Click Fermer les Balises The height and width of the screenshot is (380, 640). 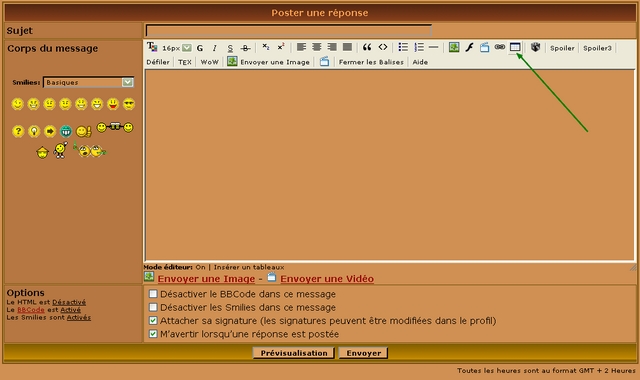tap(371, 62)
